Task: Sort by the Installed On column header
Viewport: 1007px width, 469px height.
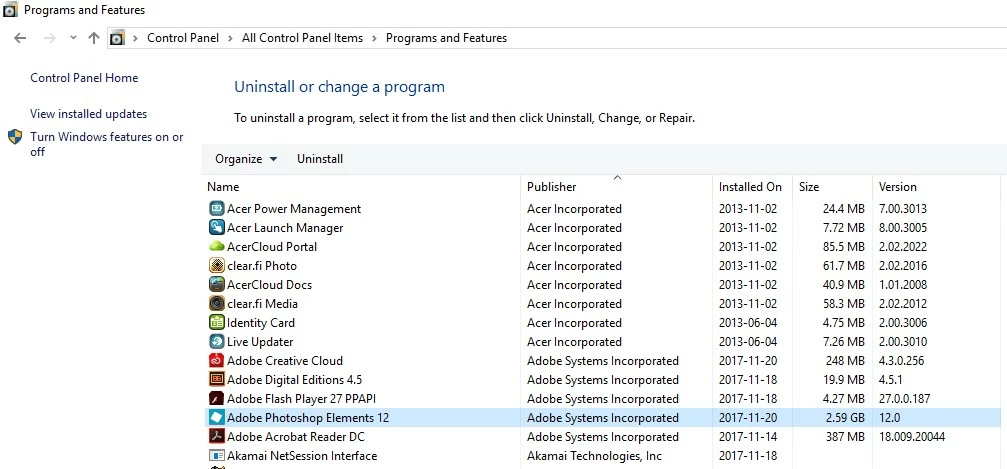Action: coord(752,187)
